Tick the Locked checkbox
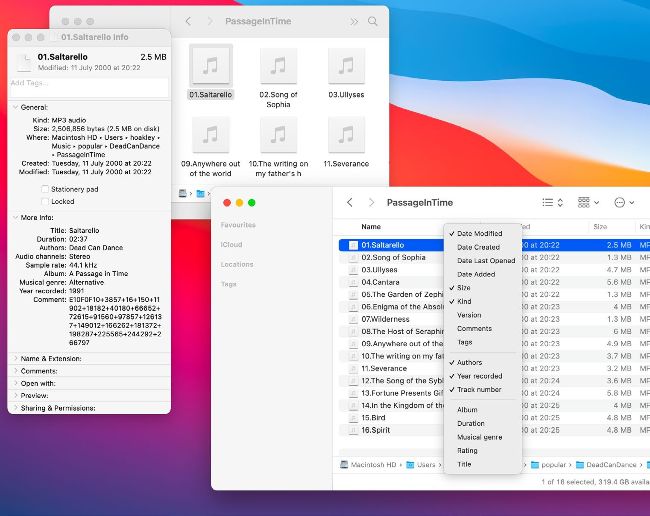This screenshot has width=650, height=516. click(x=45, y=201)
